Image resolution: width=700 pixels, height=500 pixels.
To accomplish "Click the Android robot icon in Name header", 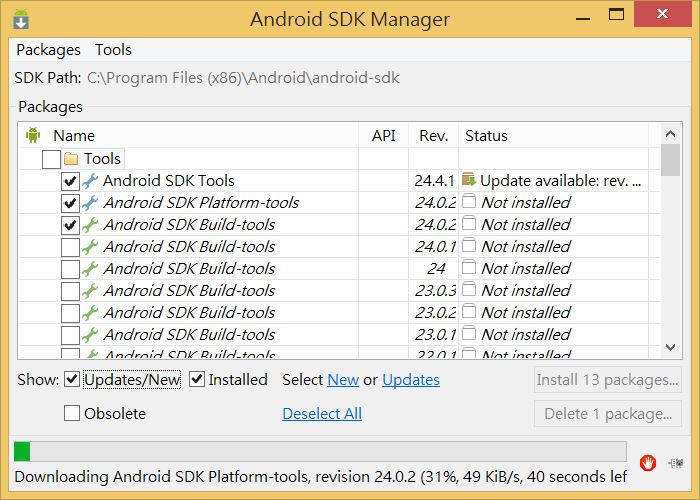I will pos(32,135).
